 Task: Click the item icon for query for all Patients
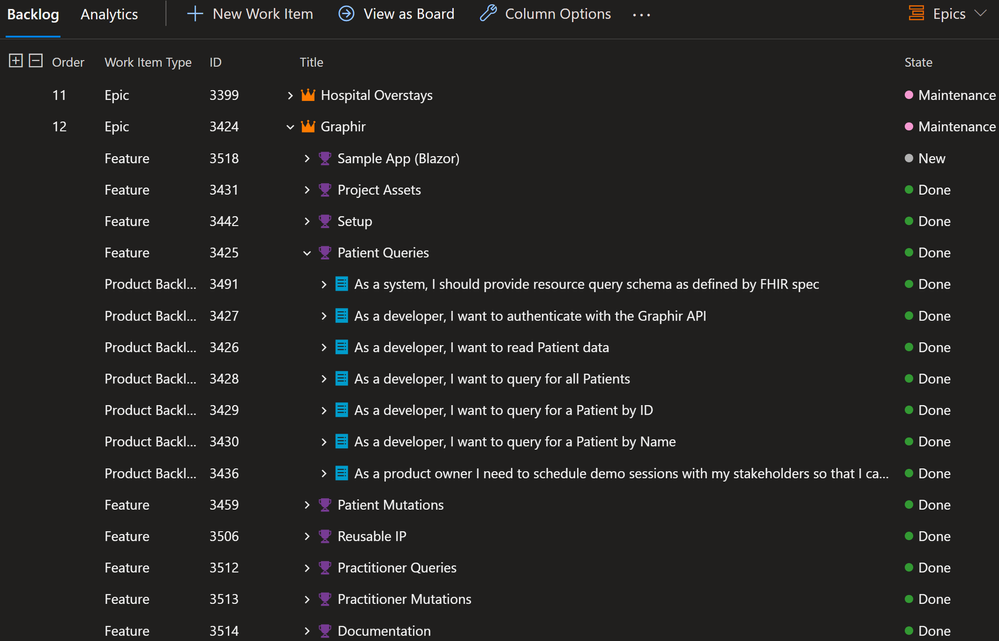[341, 378]
